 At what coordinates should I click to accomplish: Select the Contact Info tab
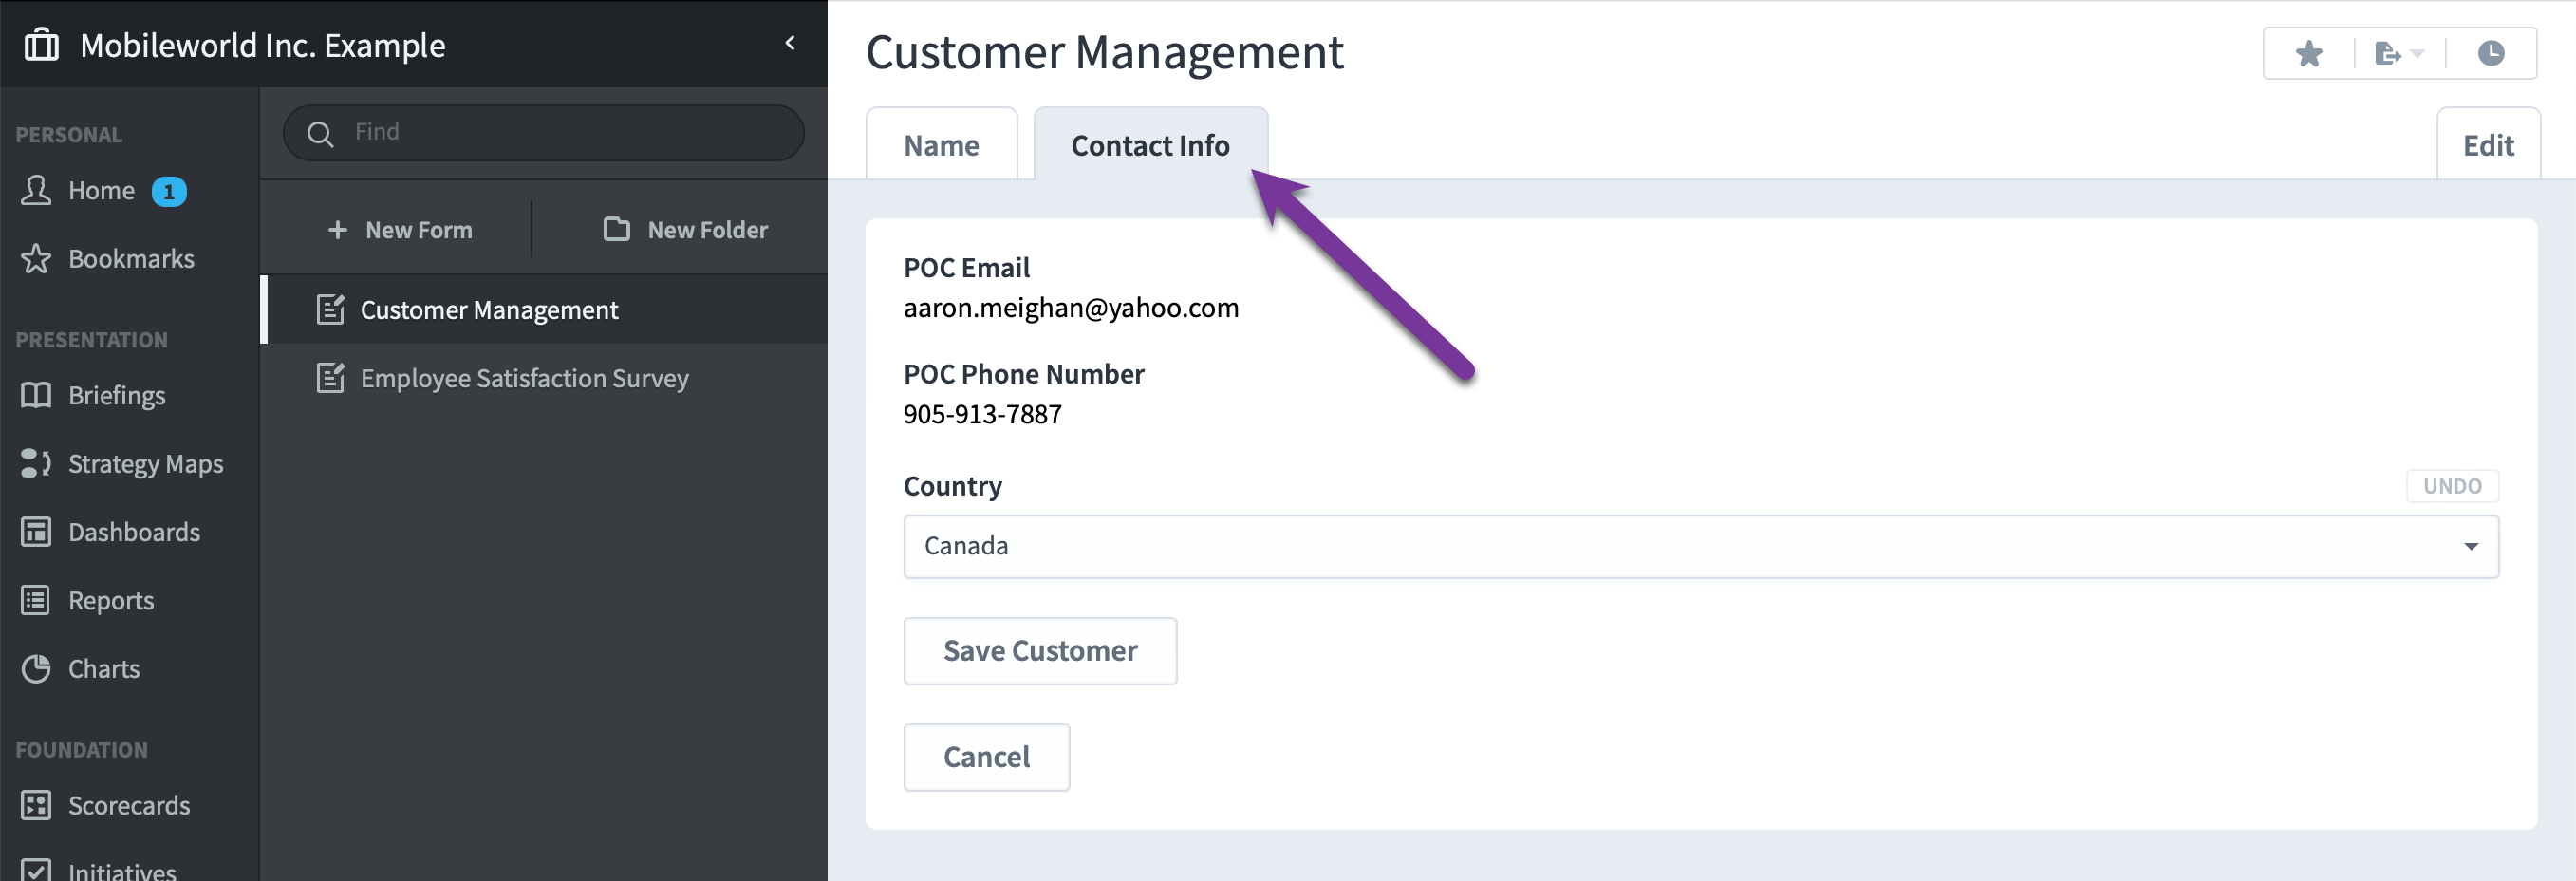pos(1150,145)
